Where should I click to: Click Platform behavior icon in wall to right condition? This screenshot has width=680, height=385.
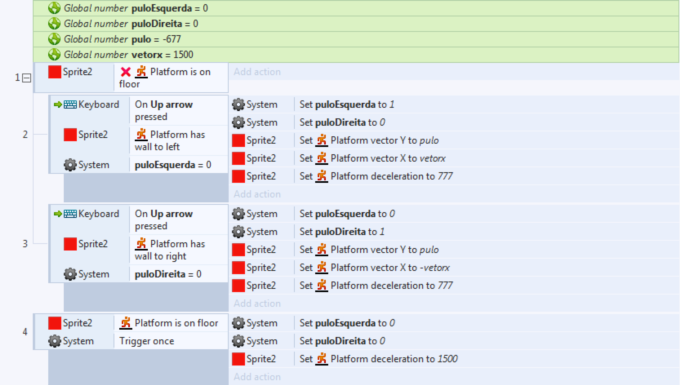click(141, 244)
